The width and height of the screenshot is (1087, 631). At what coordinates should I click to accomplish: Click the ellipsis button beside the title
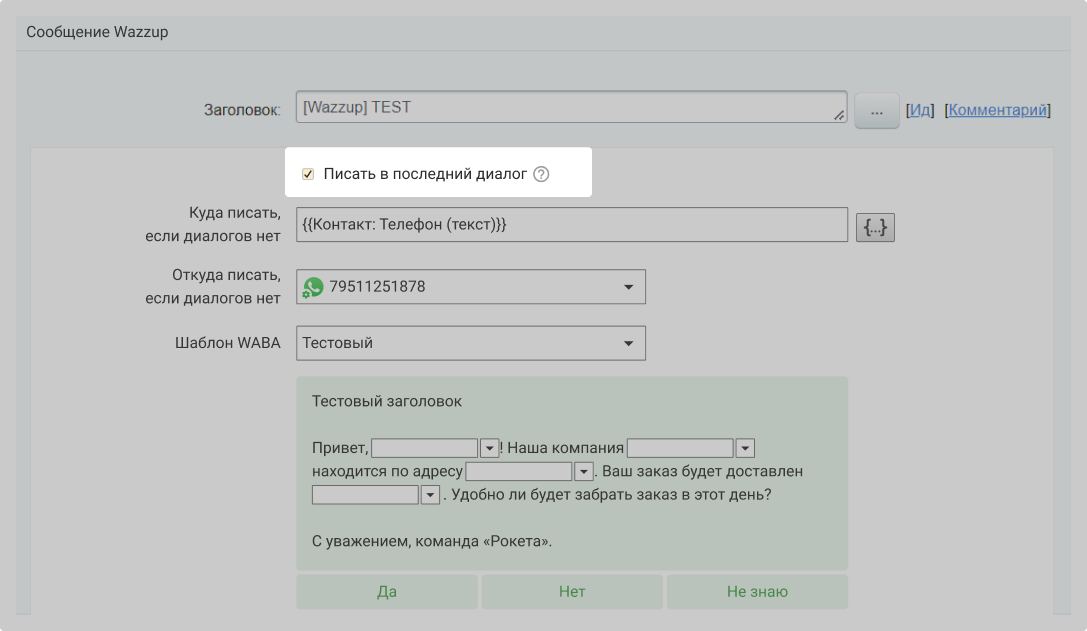(877, 111)
